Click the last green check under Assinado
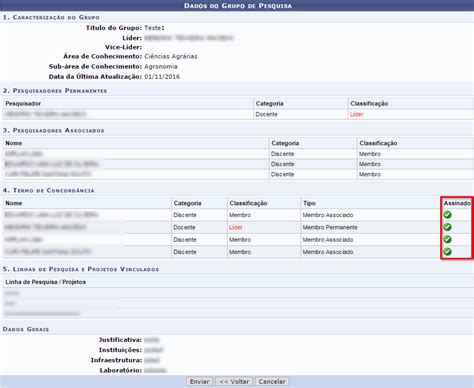Image resolution: width=474 pixels, height=388 pixels. (447, 252)
